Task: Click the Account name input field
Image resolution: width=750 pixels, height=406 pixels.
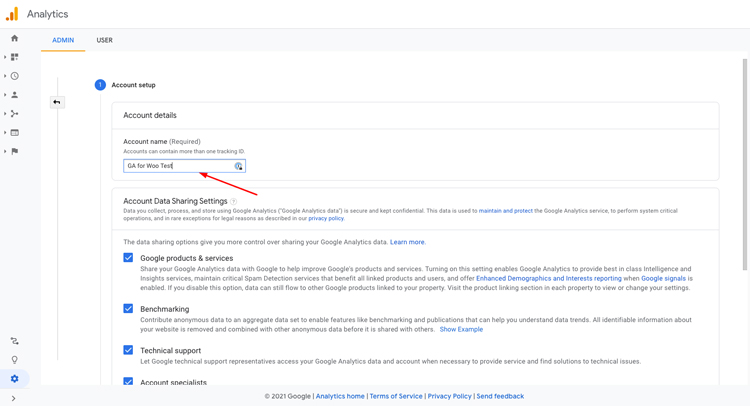Action: [178, 166]
